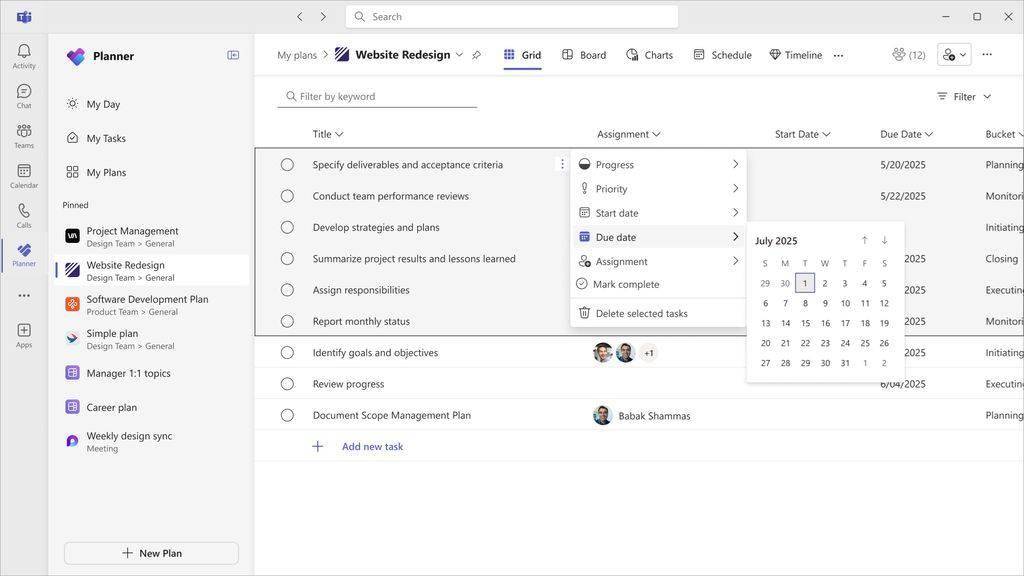Viewport: 1024px width, 576px height.
Task: Switch to the Board tab
Action: (x=584, y=55)
